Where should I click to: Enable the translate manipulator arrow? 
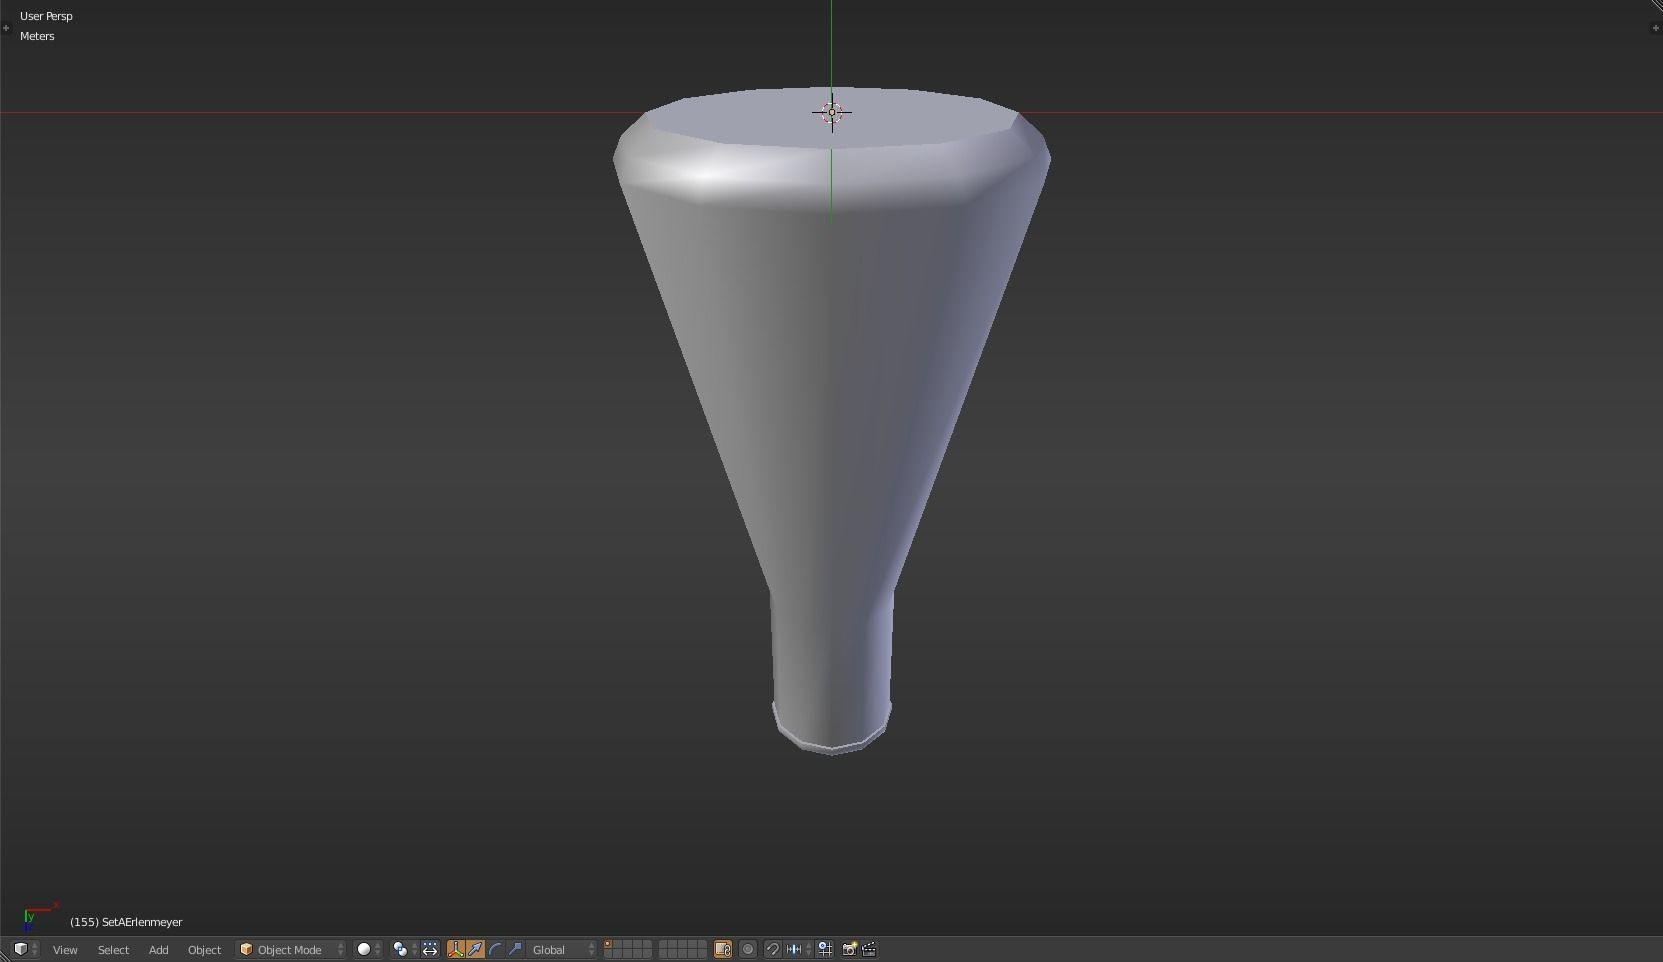click(475, 949)
